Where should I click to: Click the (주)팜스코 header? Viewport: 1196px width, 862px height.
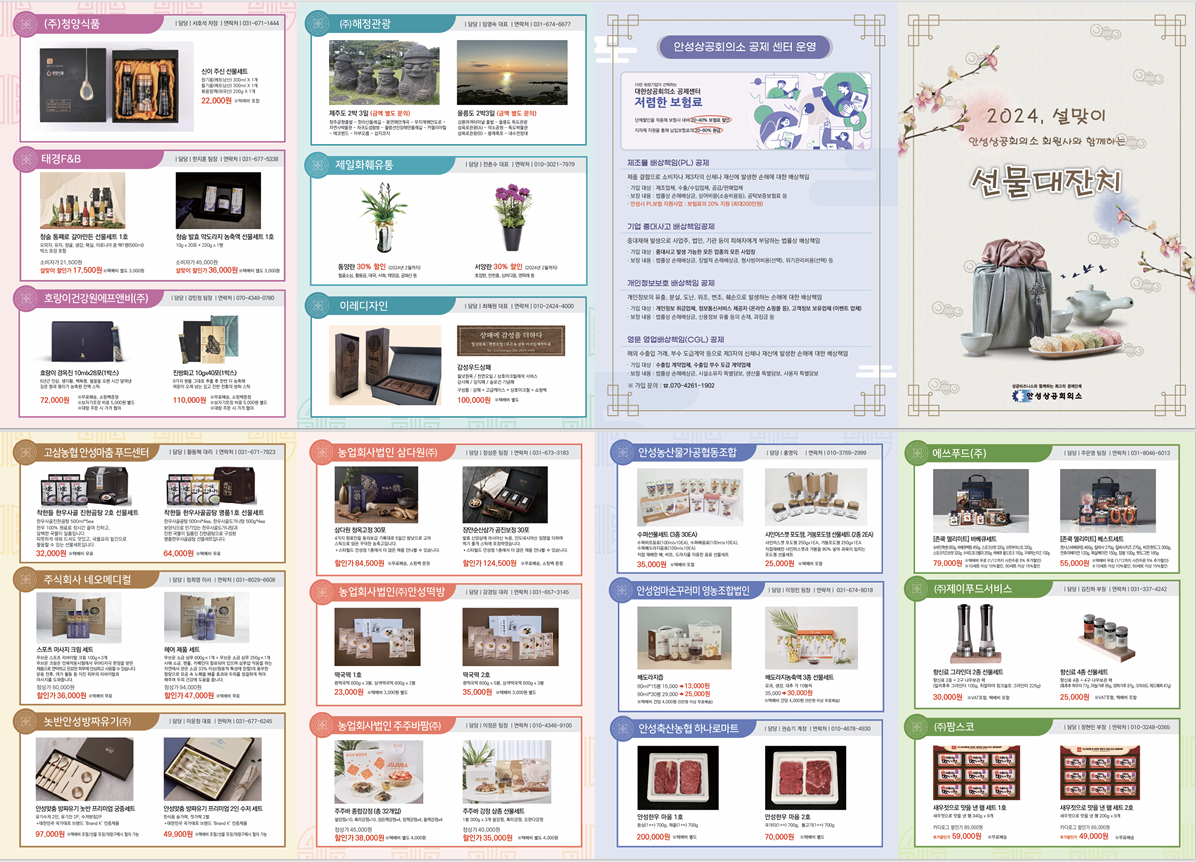coord(953,727)
